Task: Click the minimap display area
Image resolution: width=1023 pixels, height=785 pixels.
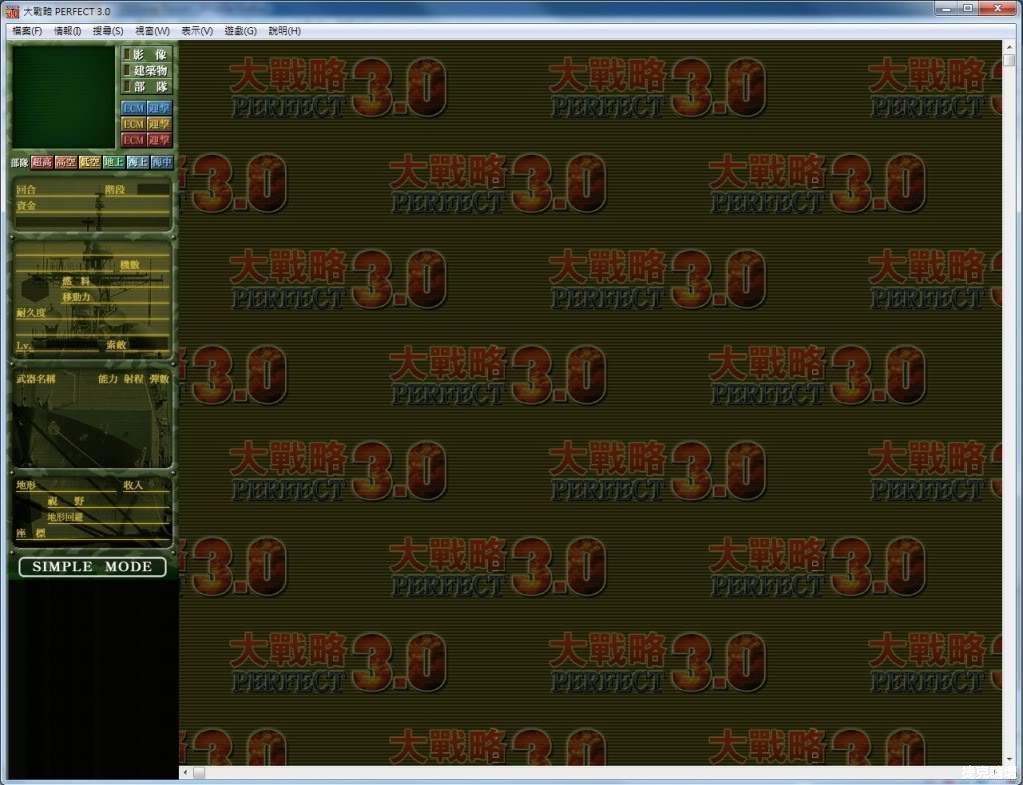Action: click(64, 97)
